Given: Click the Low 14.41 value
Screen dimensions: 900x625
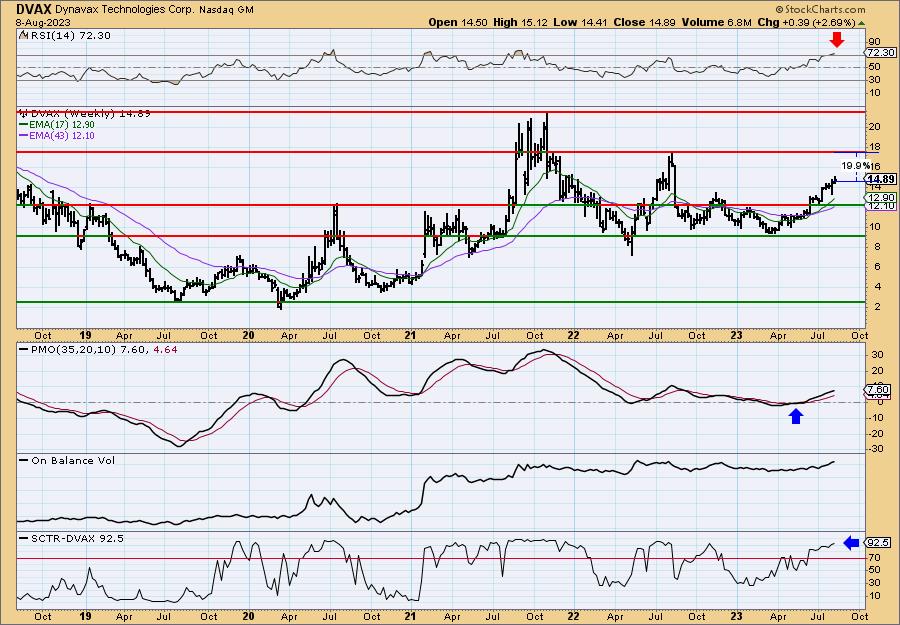Looking at the screenshot, I should (582, 22).
